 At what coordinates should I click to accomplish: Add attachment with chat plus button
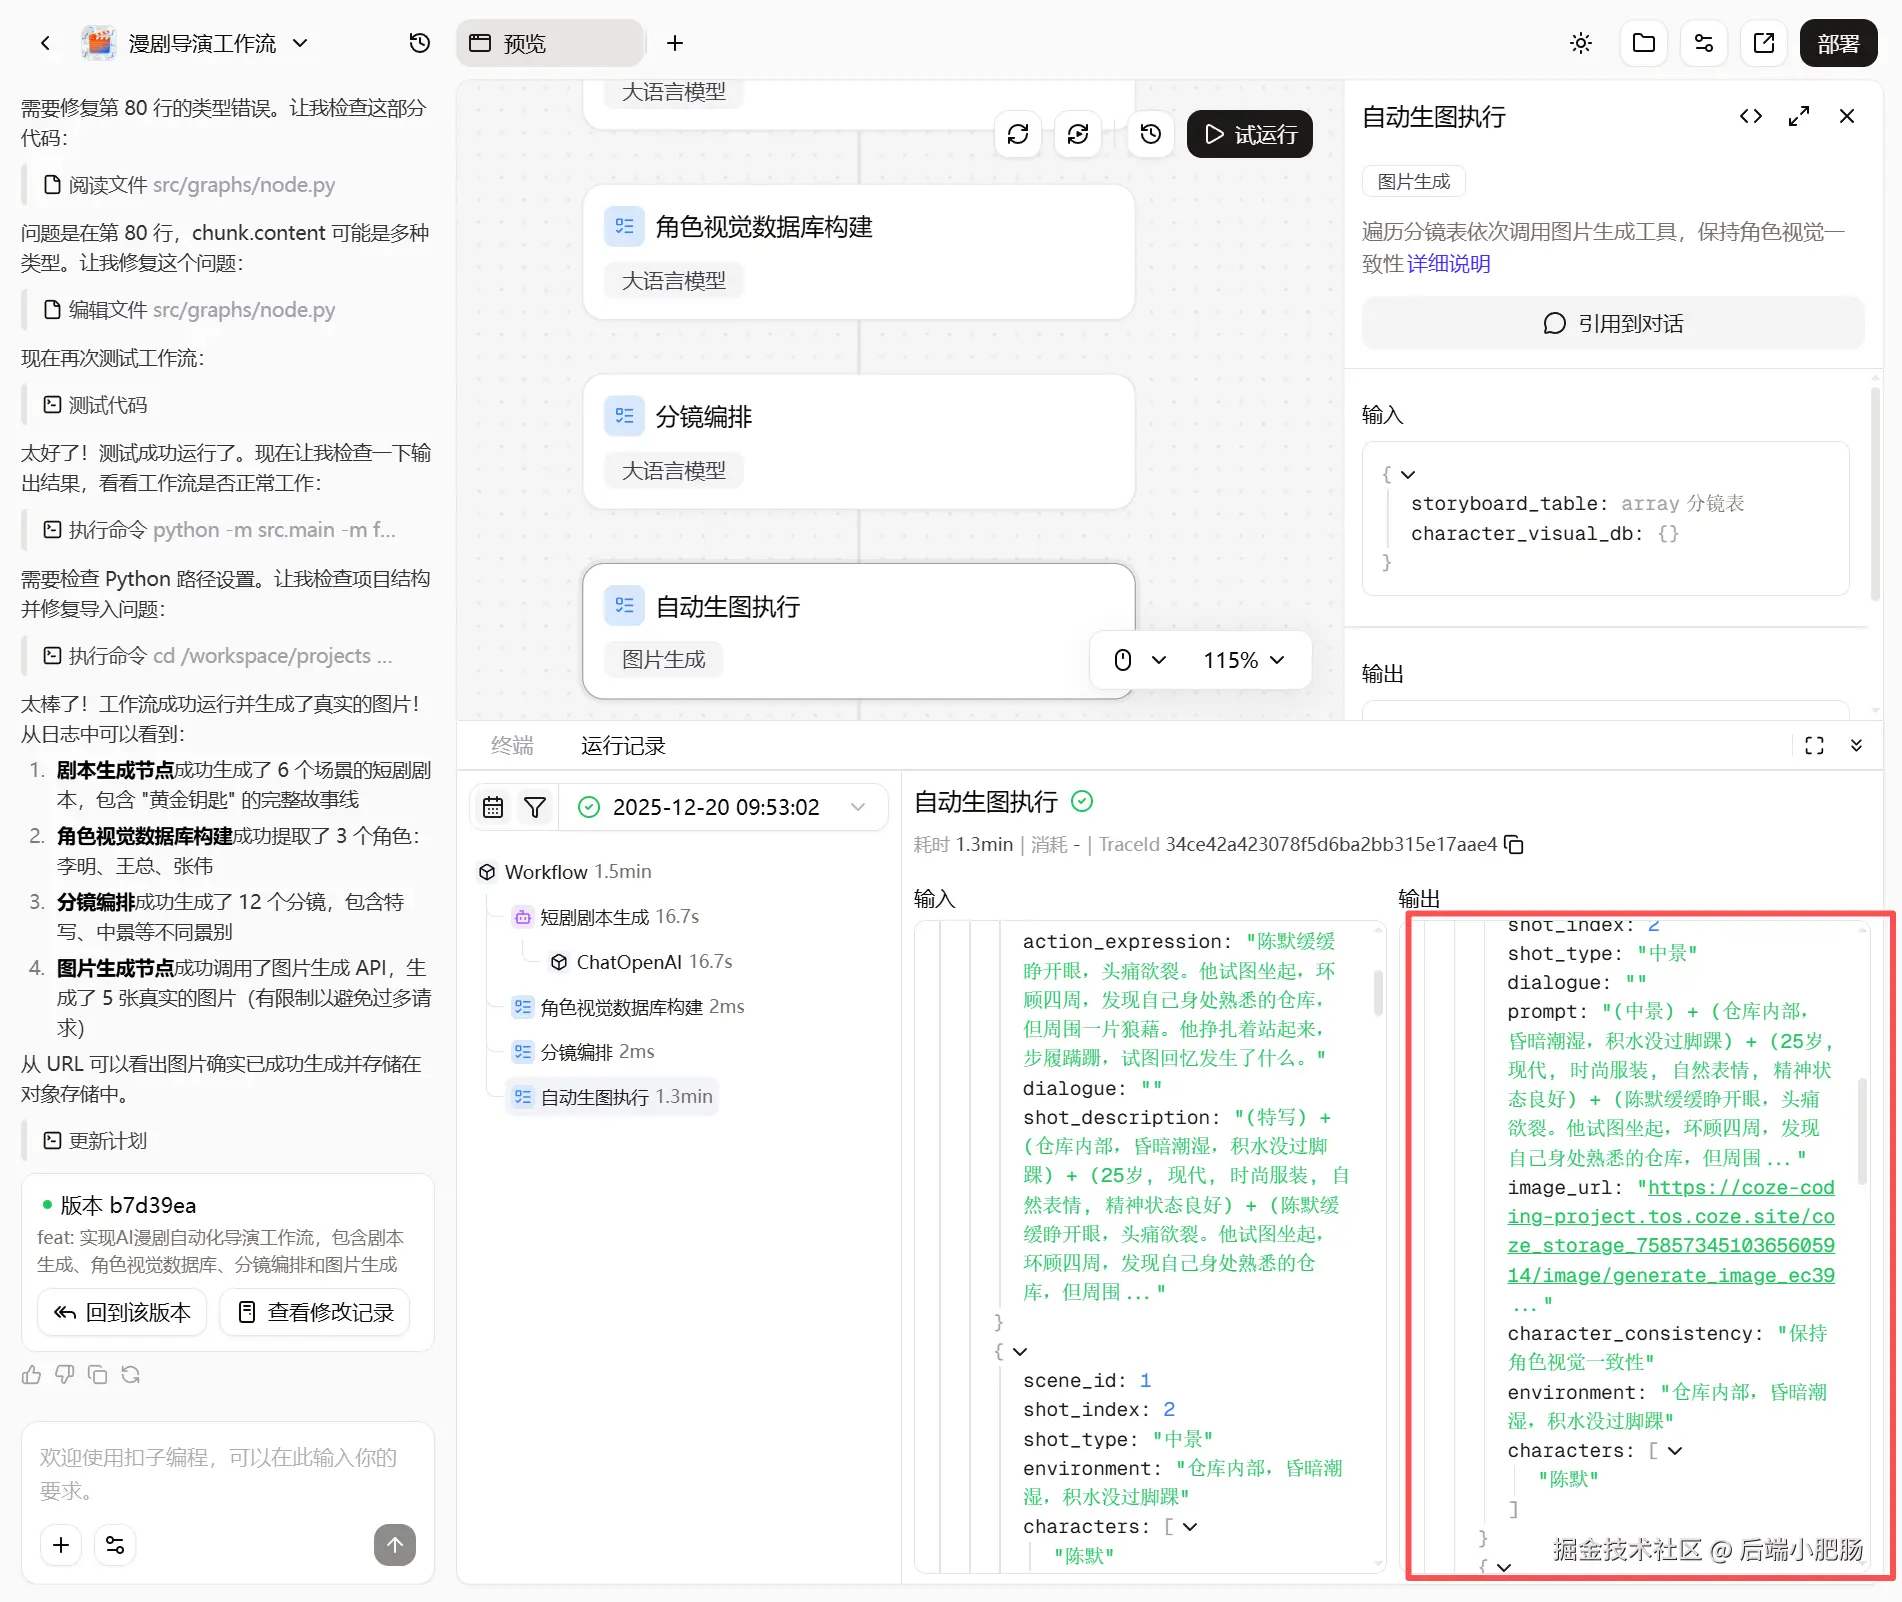click(x=61, y=1545)
